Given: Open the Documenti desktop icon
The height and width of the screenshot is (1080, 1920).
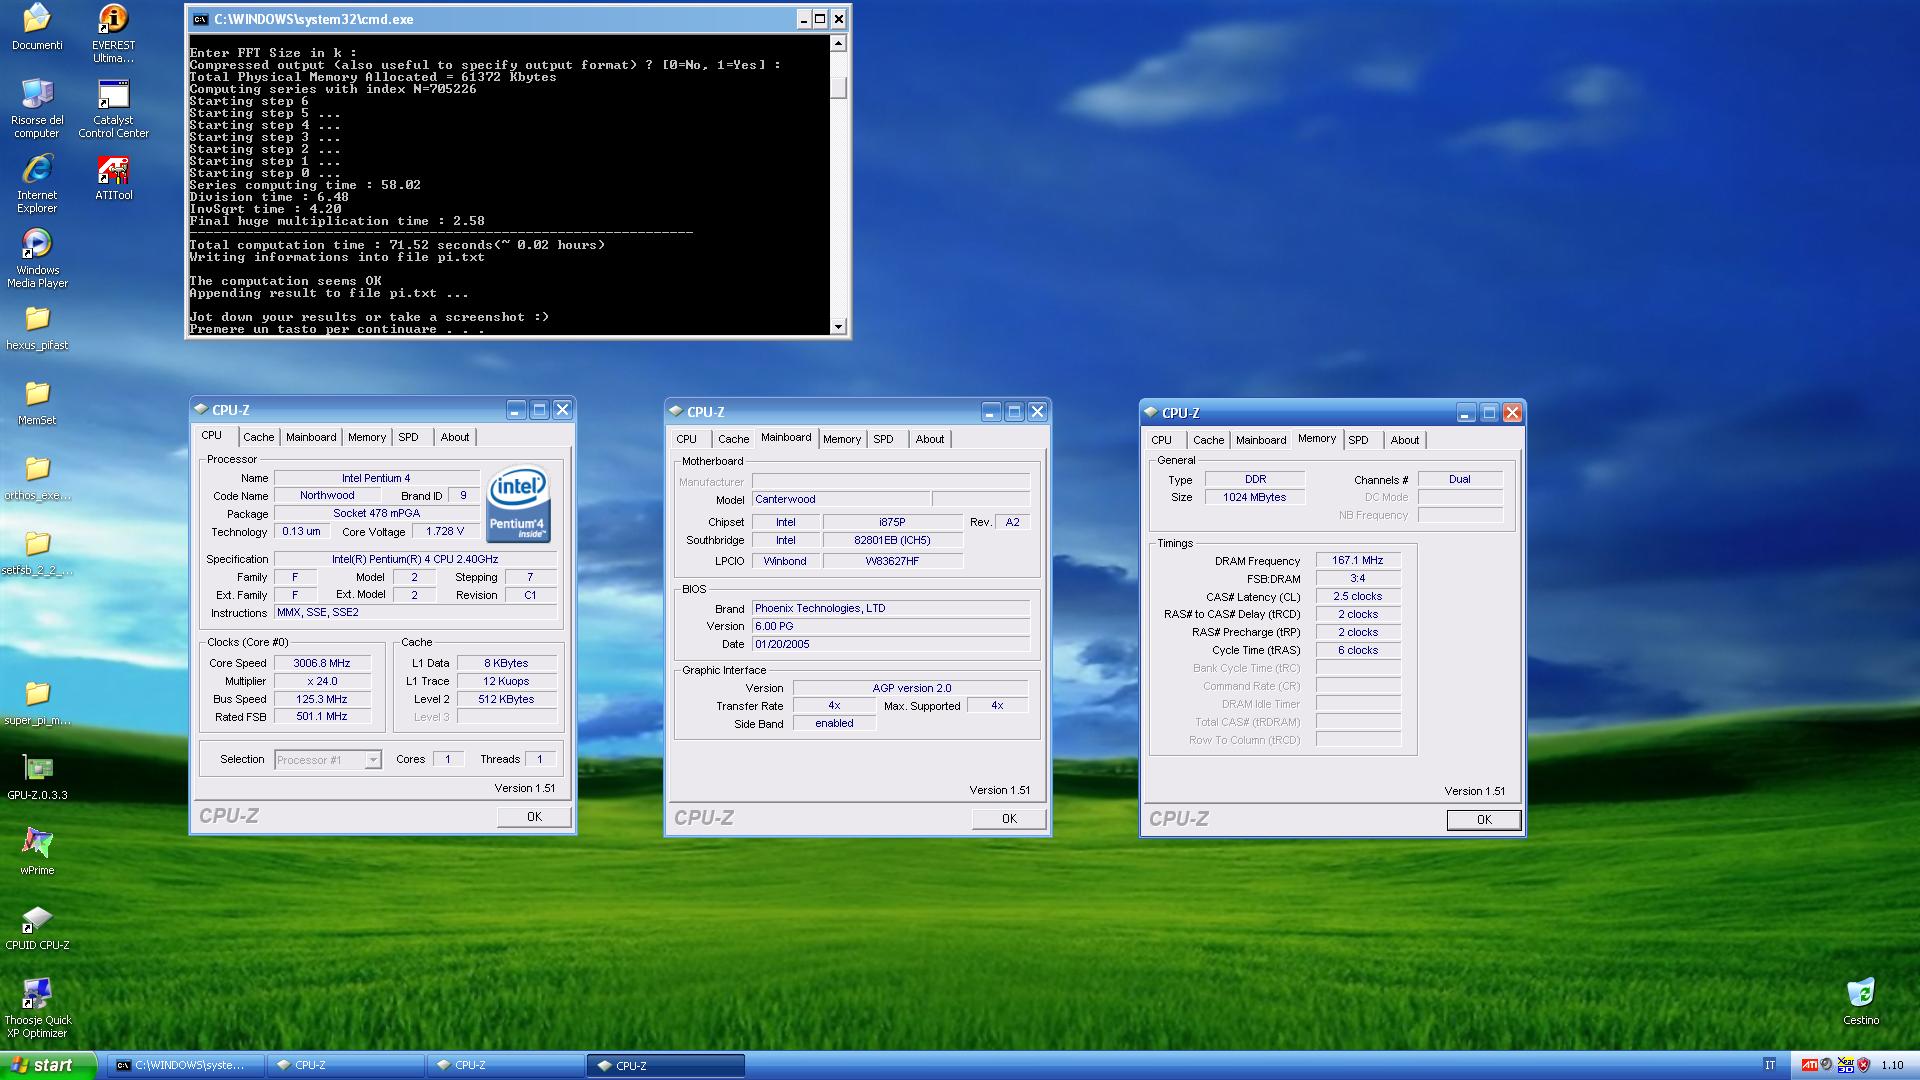Looking at the screenshot, I should [37, 27].
